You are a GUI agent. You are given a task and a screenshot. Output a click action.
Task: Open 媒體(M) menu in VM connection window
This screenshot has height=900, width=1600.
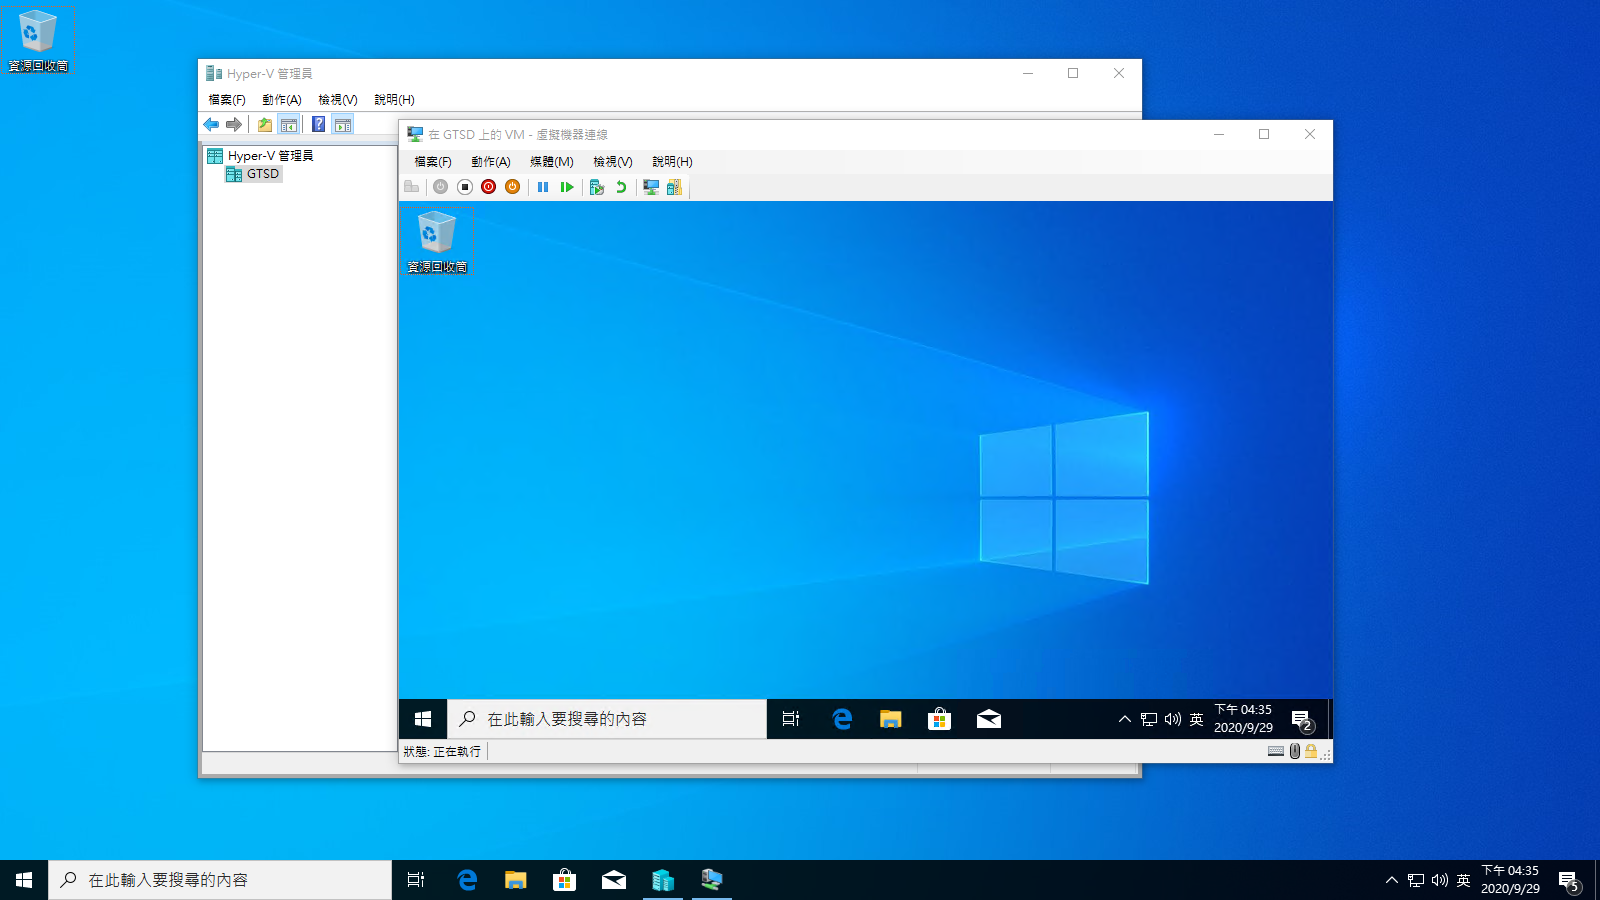click(551, 162)
